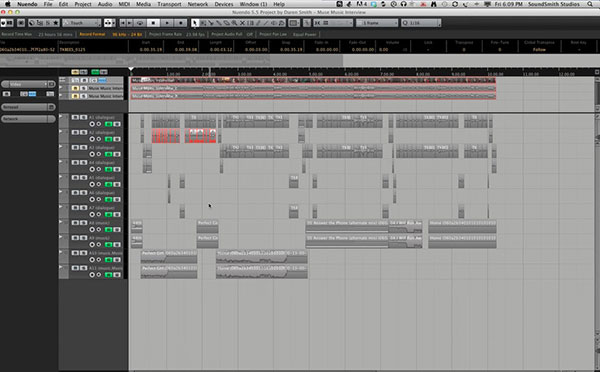Select the Object Selection arrow tool
This screenshot has width=600, height=372.
pos(195,23)
